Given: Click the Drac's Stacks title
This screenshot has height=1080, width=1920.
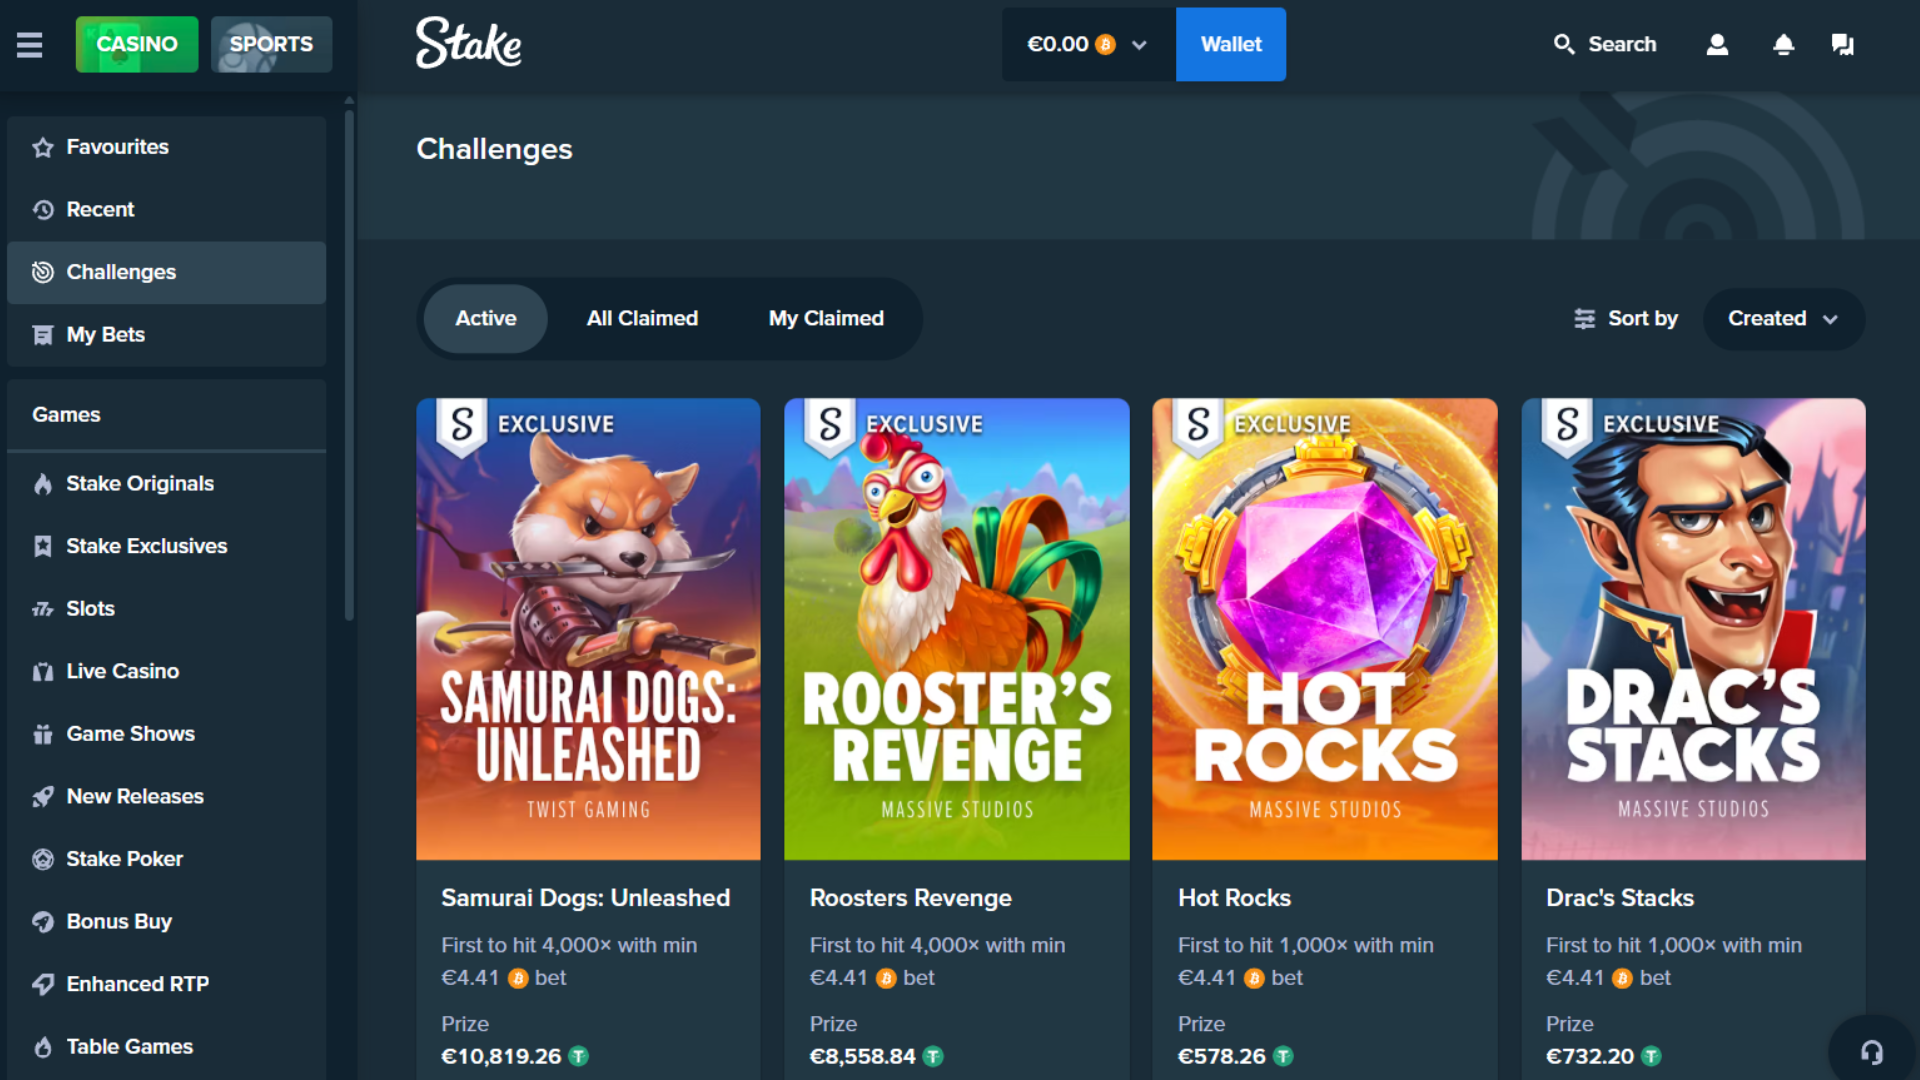Looking at the screenshot, I should [x=1619, y=898].
